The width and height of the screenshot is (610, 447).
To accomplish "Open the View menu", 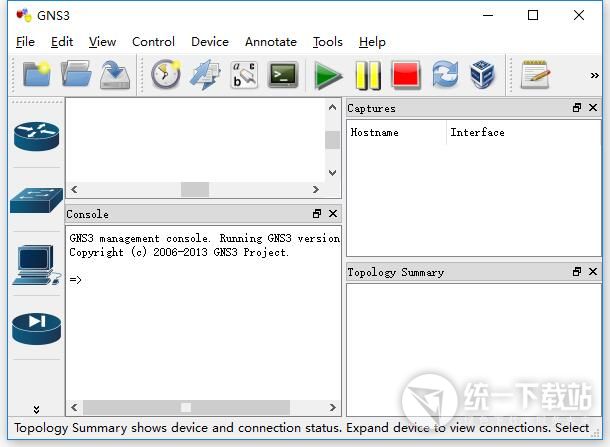I will pos(102,42).
